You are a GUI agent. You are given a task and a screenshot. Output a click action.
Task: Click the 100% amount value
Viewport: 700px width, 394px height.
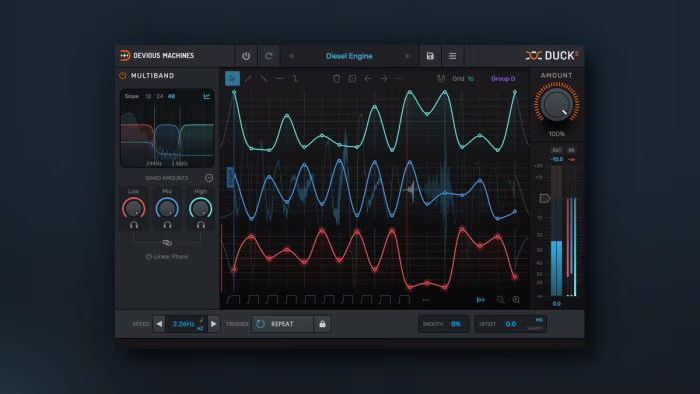coord(557,134)
